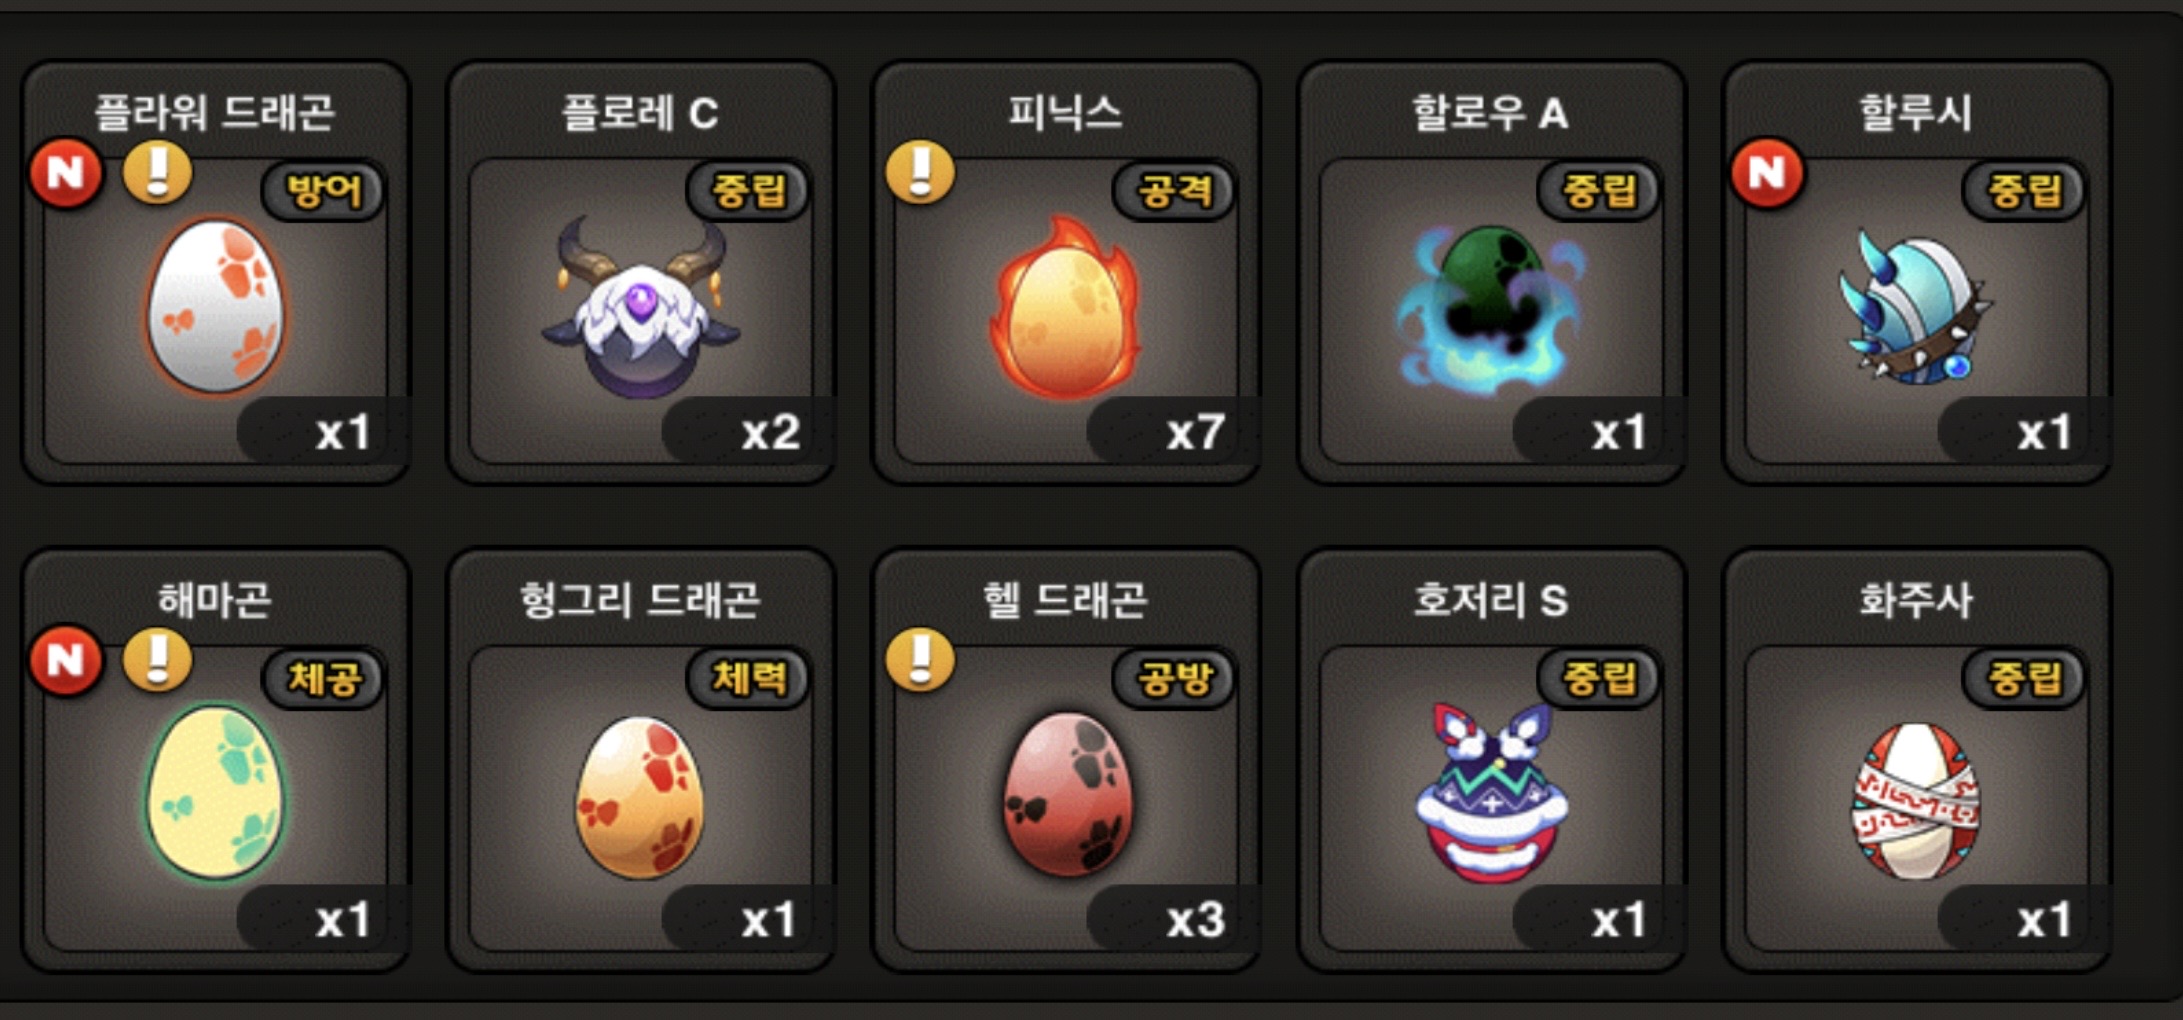Open the 호저리 S striped egg
The height and width of the screenshot is (1020, 2183).
pos(1491,793)
